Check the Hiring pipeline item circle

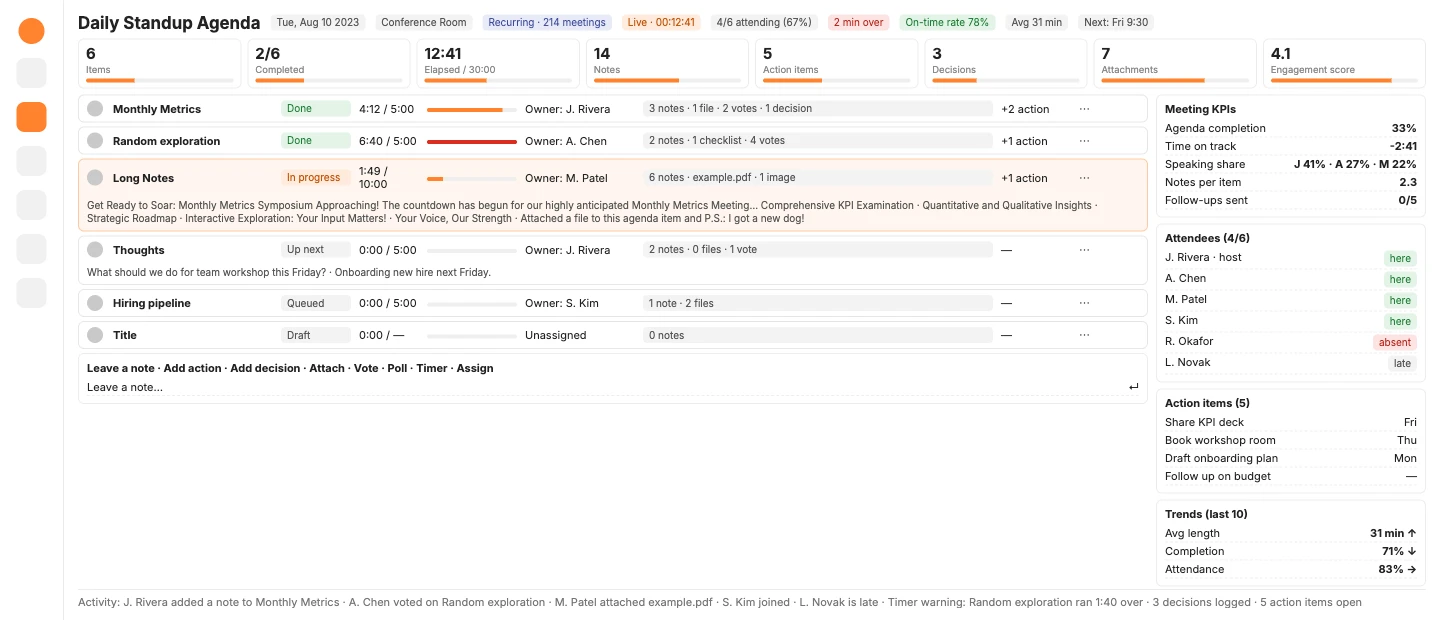(95, 303)
